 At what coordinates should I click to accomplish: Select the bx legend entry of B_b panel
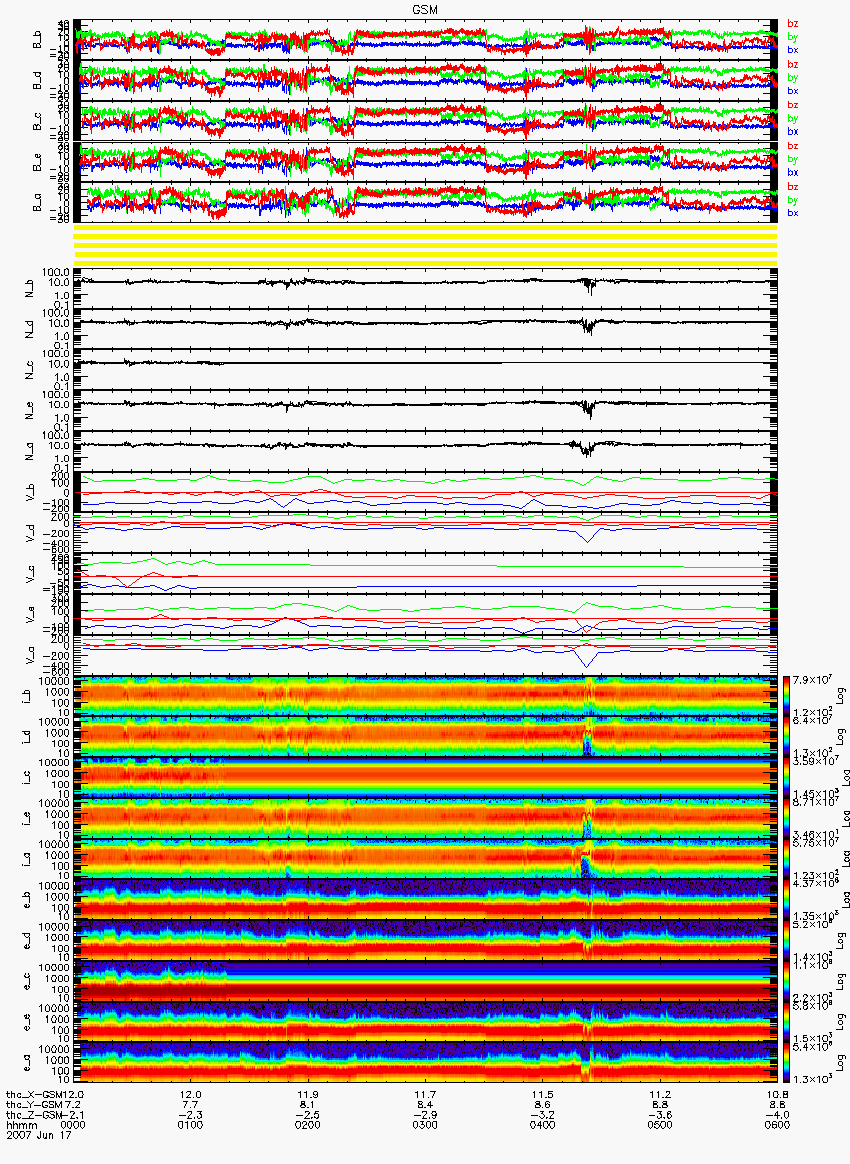[793, 50]
